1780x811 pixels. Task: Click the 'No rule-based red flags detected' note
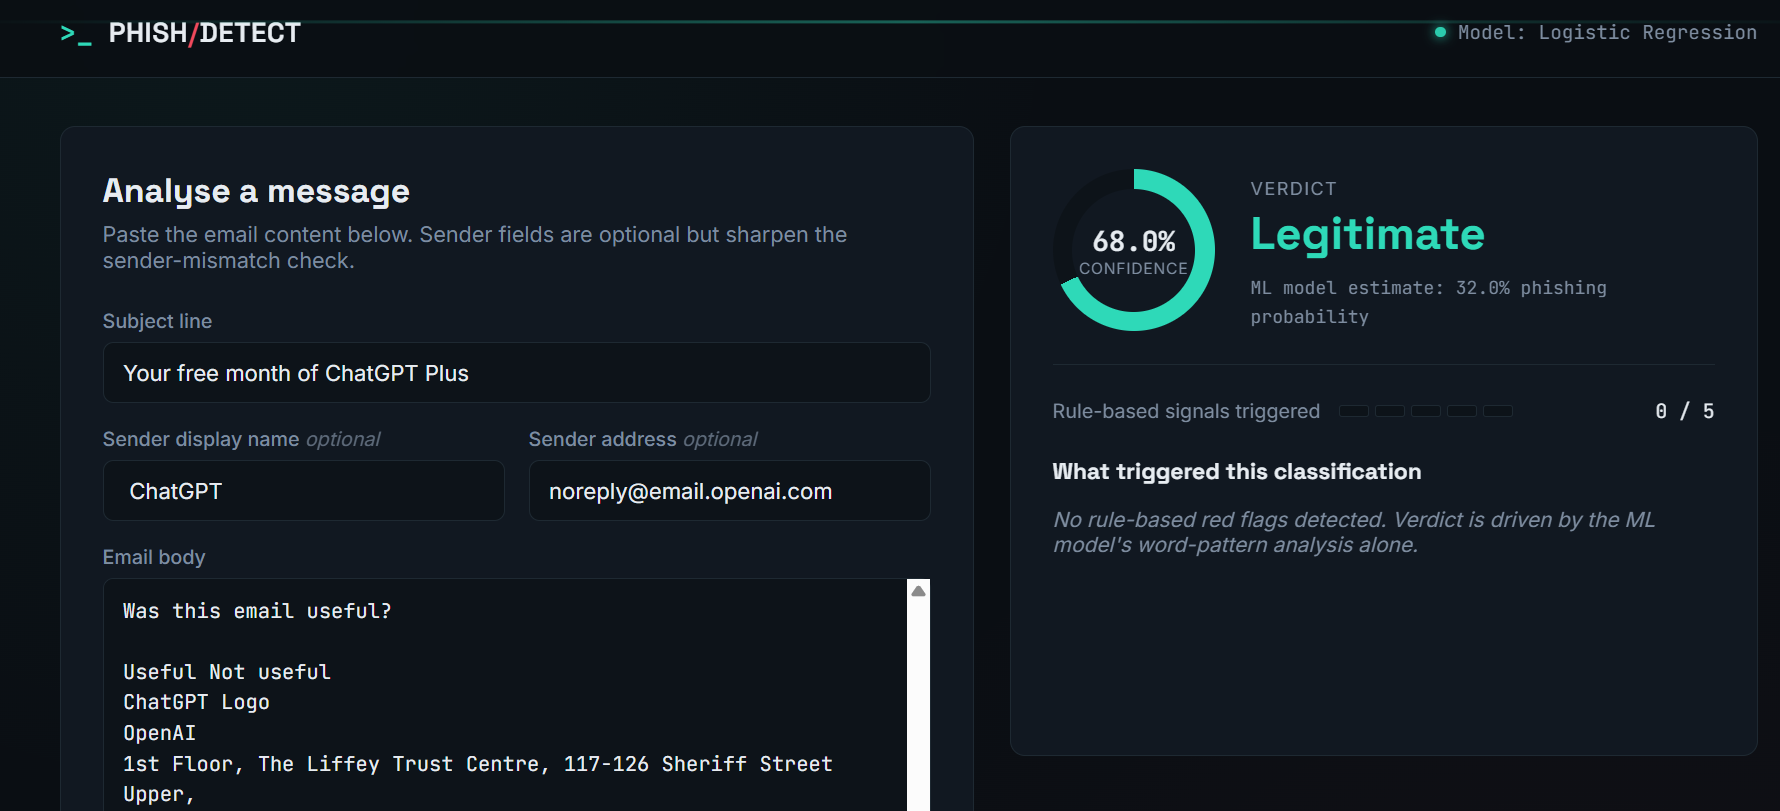pyautogui.click(x=1354, y=532)
